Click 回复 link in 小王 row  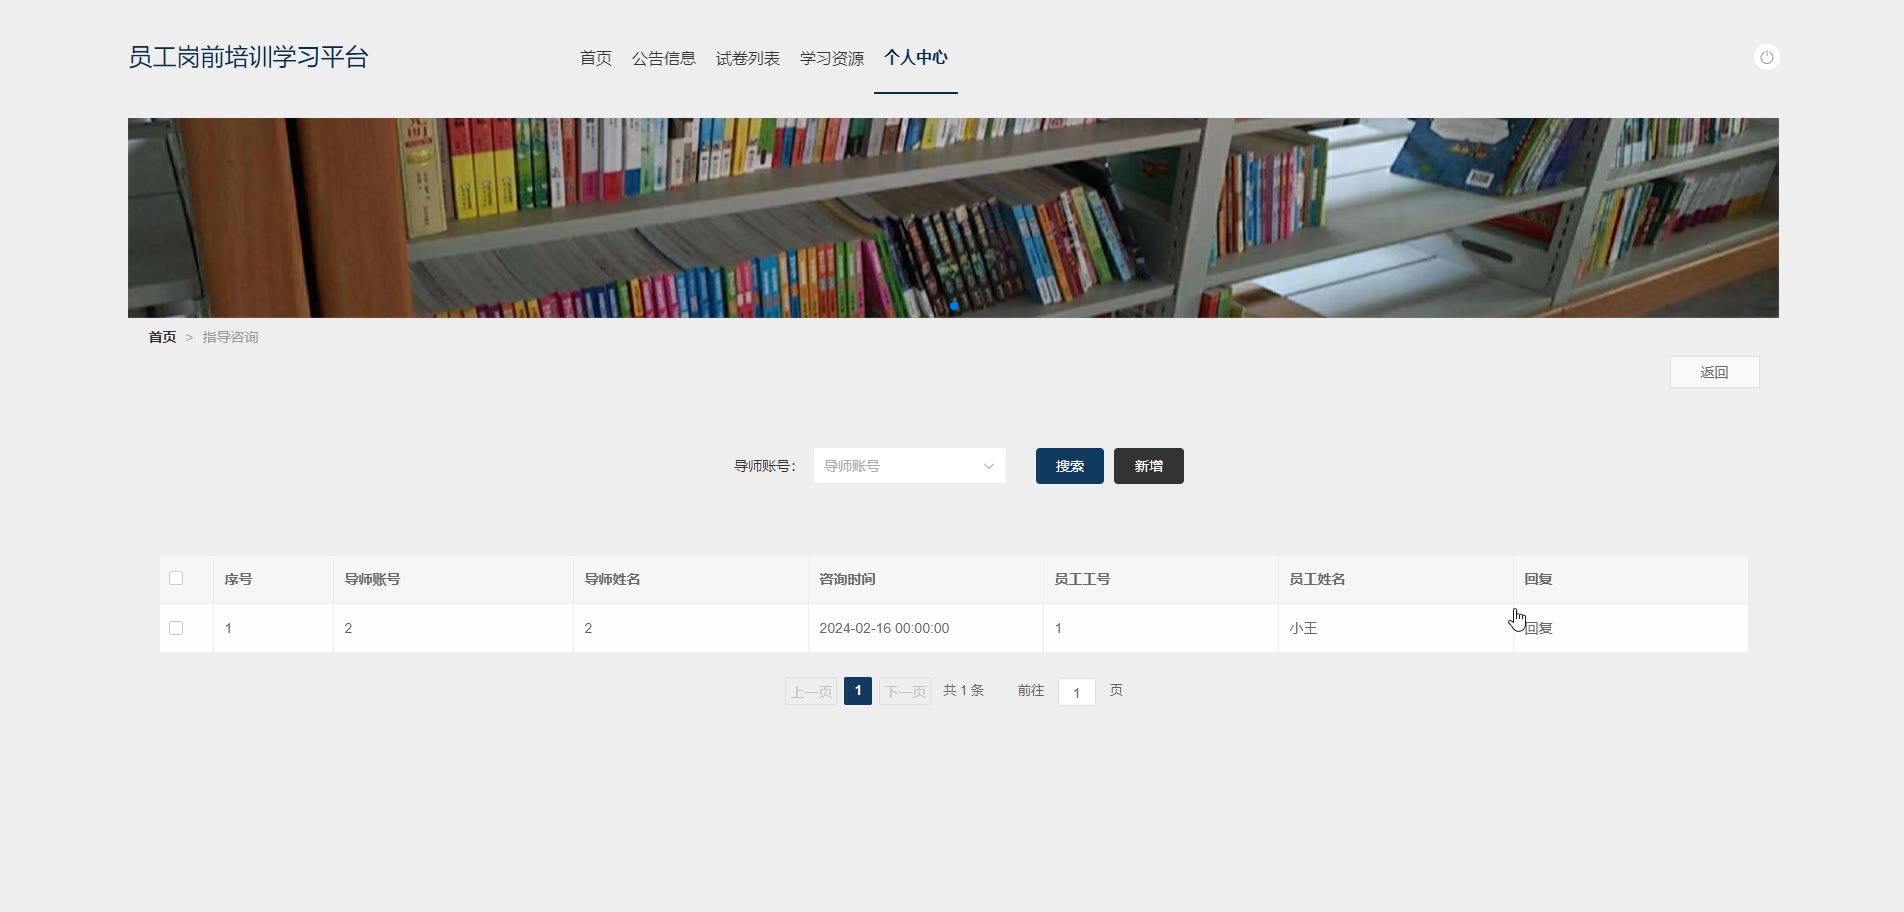(x=1538, y=628)
